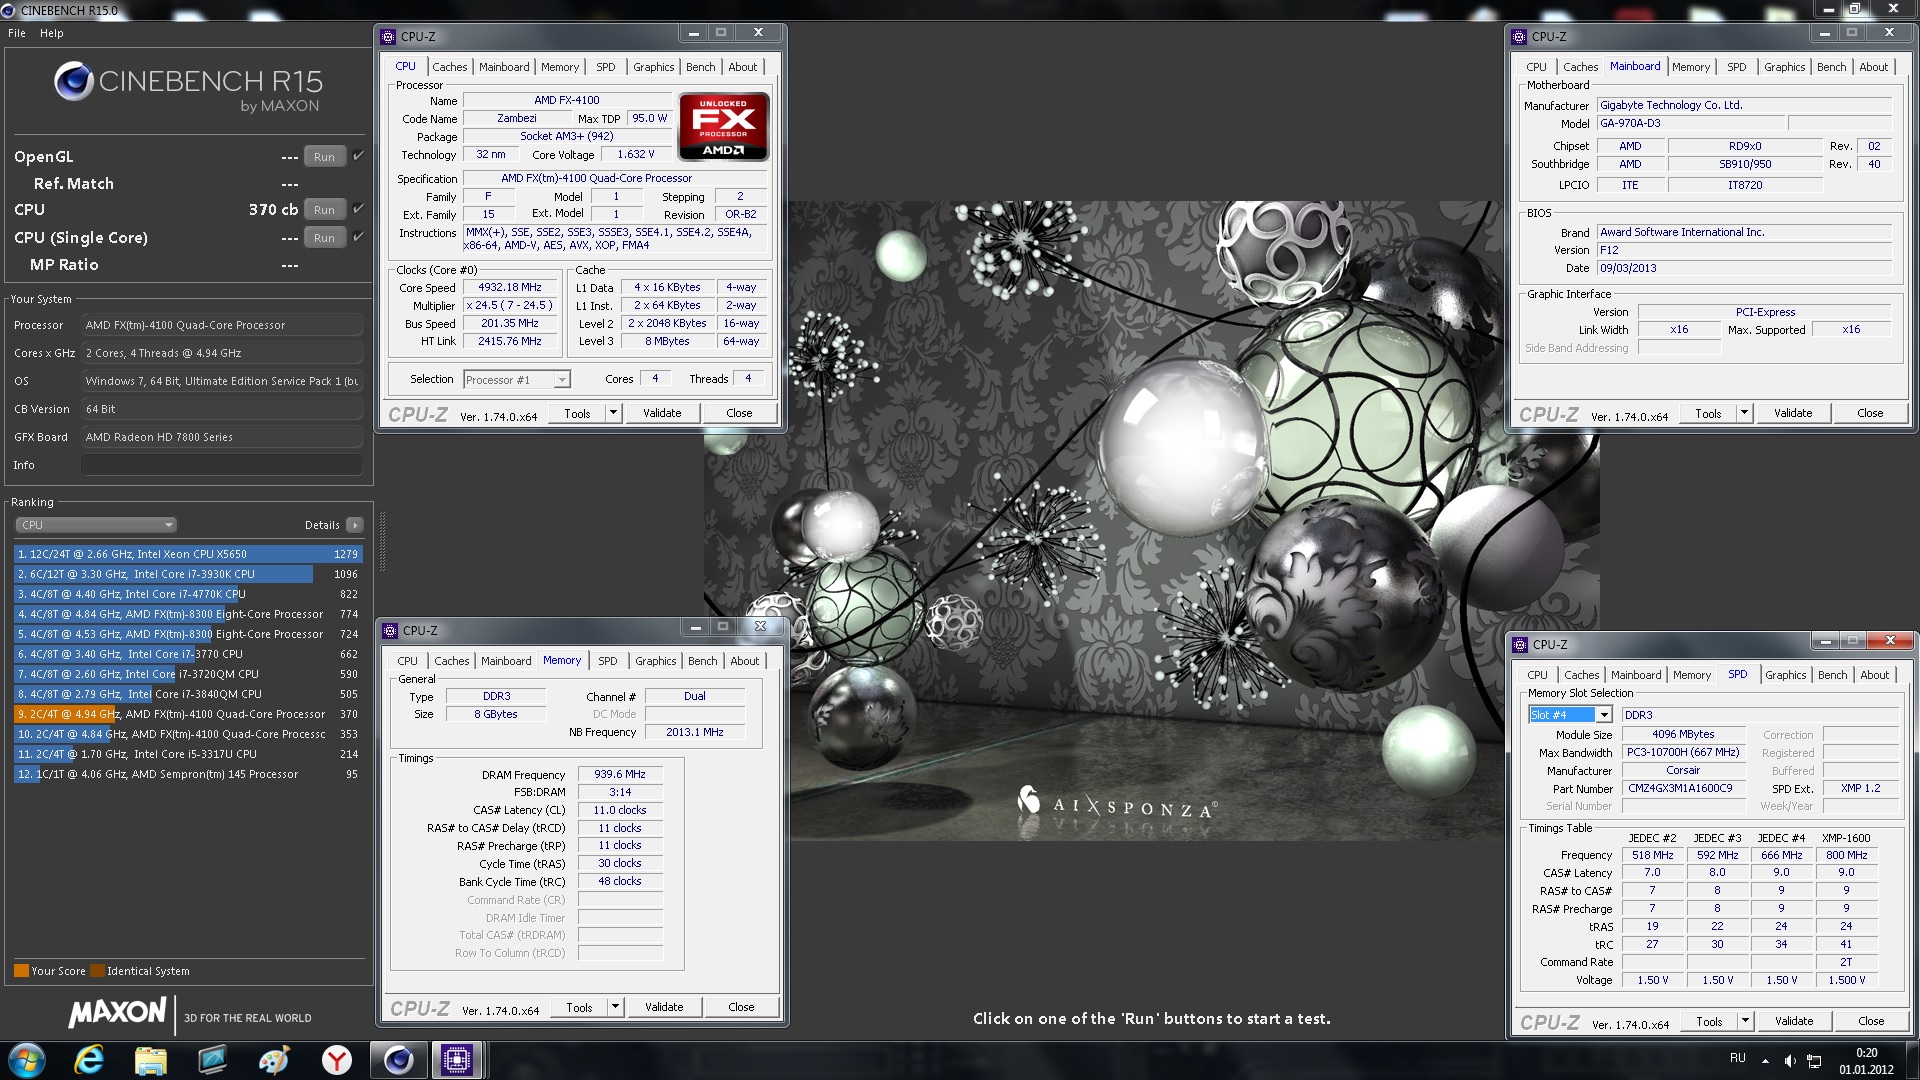Open the Cinebench Help menu

[52, 33]
